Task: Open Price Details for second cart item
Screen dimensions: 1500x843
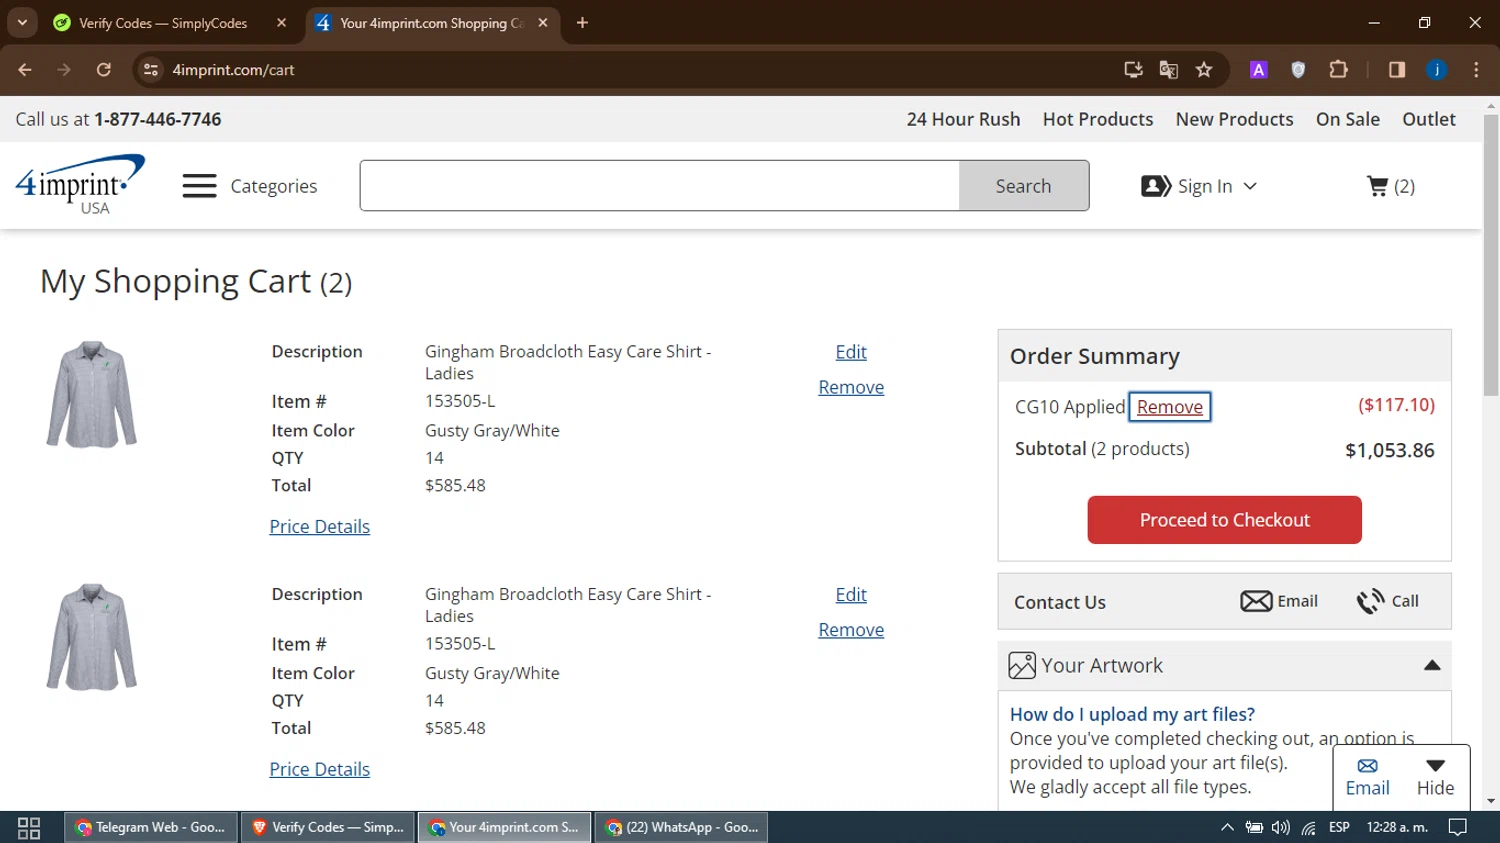Action: click(x=320, y=770)
